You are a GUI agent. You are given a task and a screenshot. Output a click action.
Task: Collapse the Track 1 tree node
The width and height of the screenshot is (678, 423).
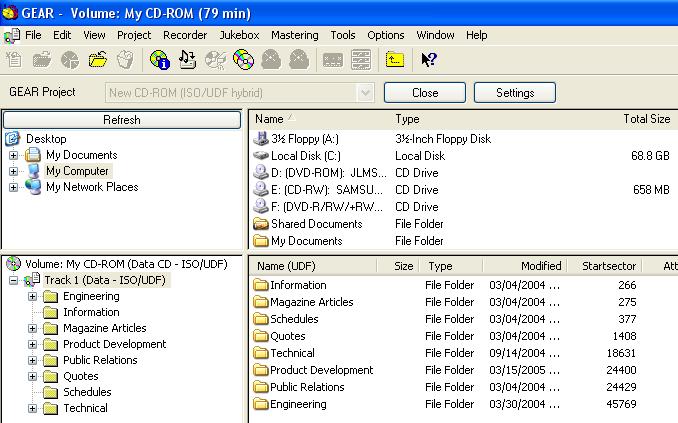point(13,280)
